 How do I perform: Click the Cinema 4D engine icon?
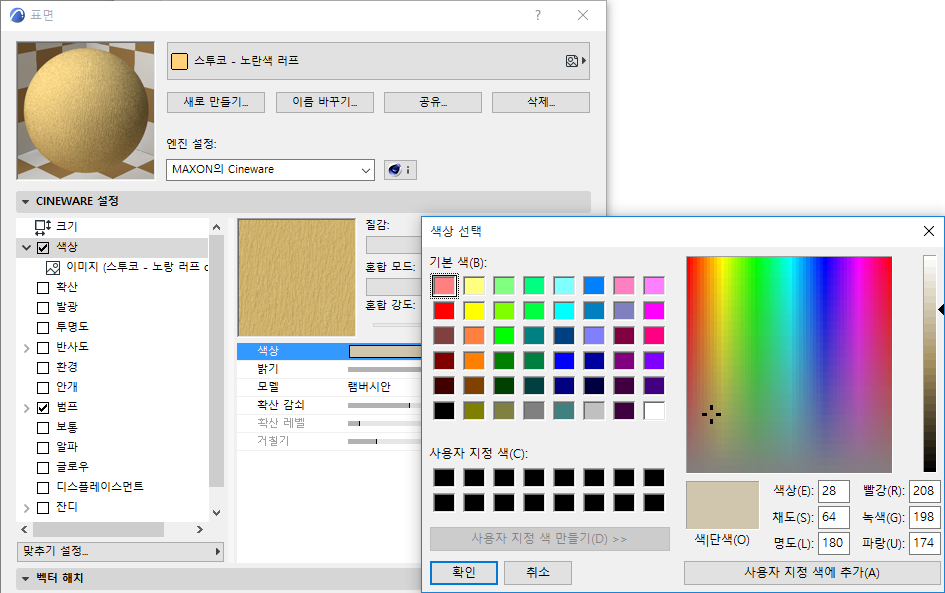pos(393,169)
